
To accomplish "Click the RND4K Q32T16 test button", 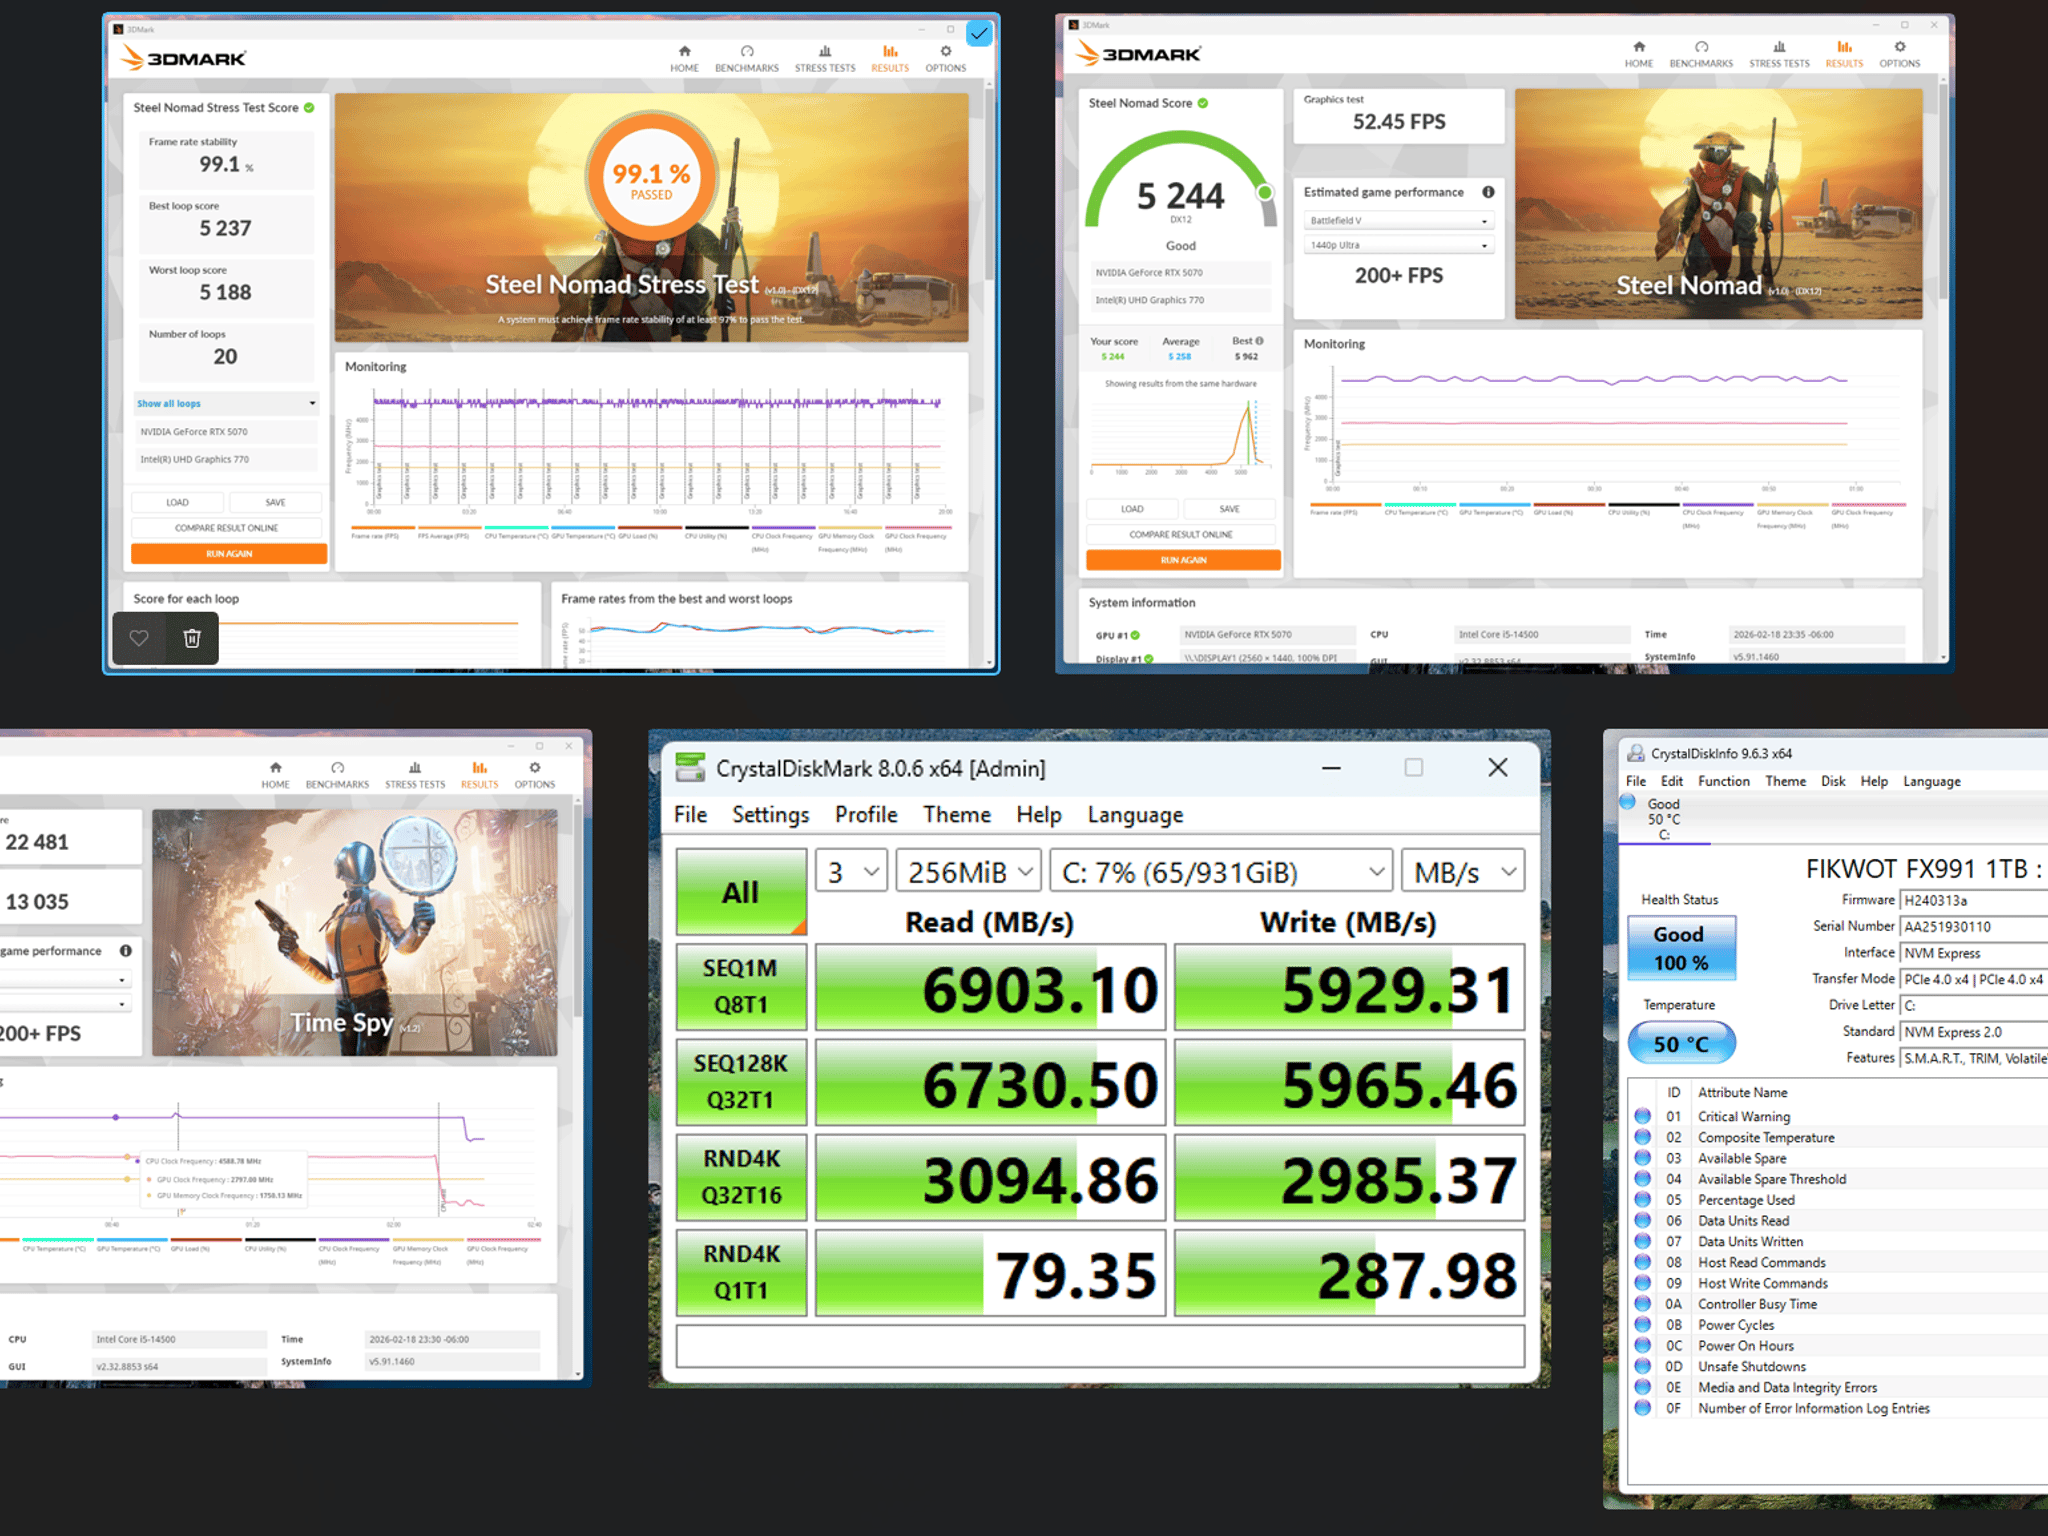I will pyautogui.click(x=741, y=1177).
